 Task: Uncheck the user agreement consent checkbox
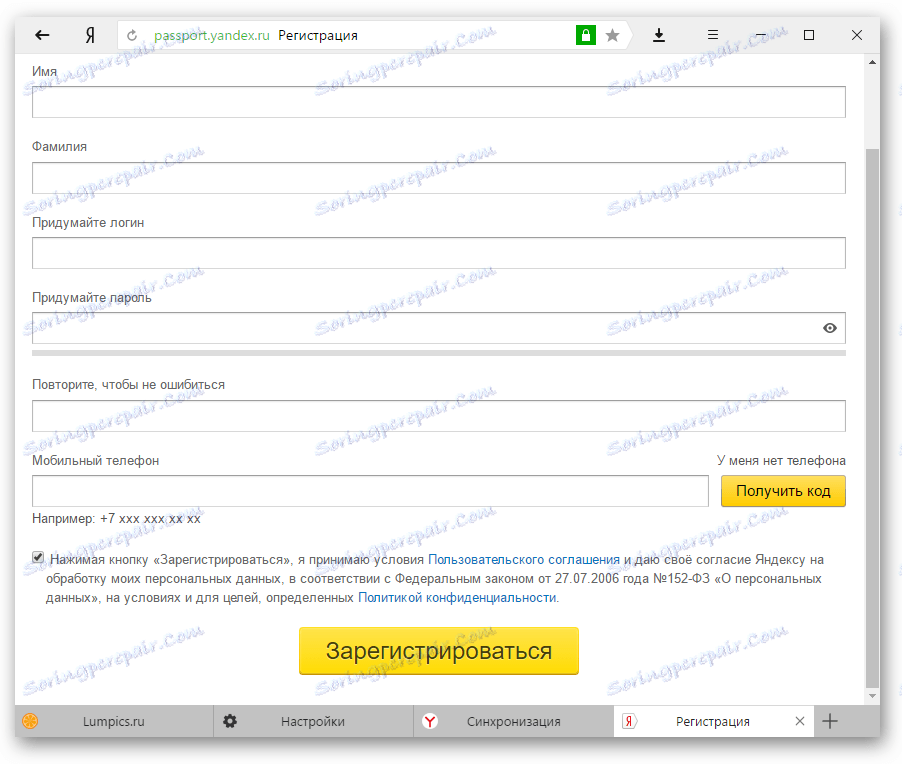pos(37,557)
